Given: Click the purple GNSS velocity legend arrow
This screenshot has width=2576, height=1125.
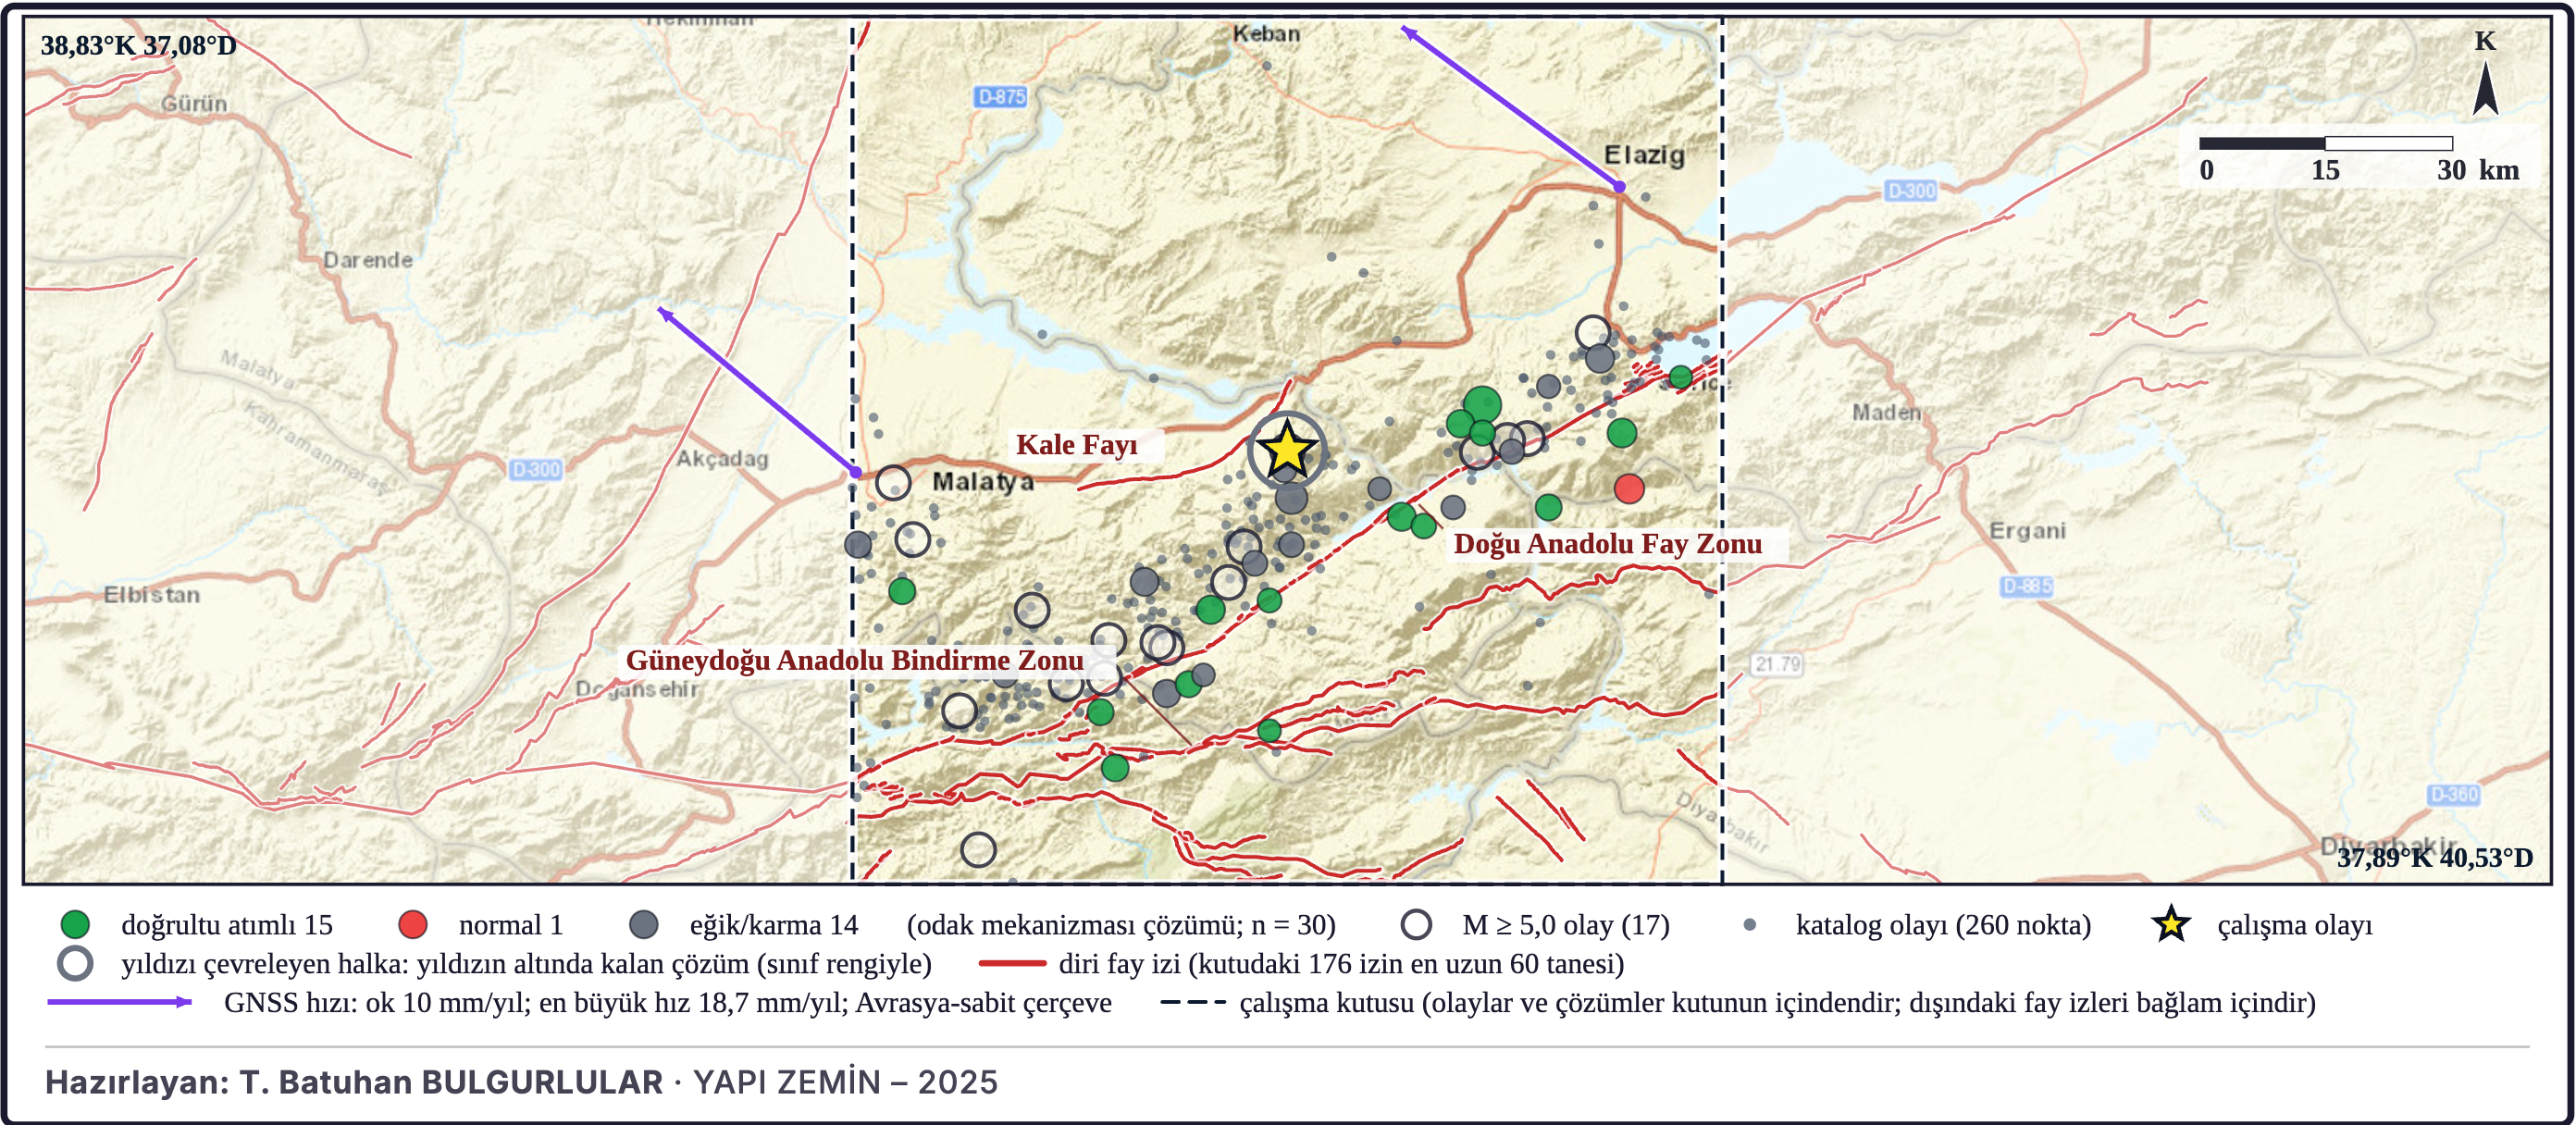Looking at the screenshot, I should [x=119, y=1002].
